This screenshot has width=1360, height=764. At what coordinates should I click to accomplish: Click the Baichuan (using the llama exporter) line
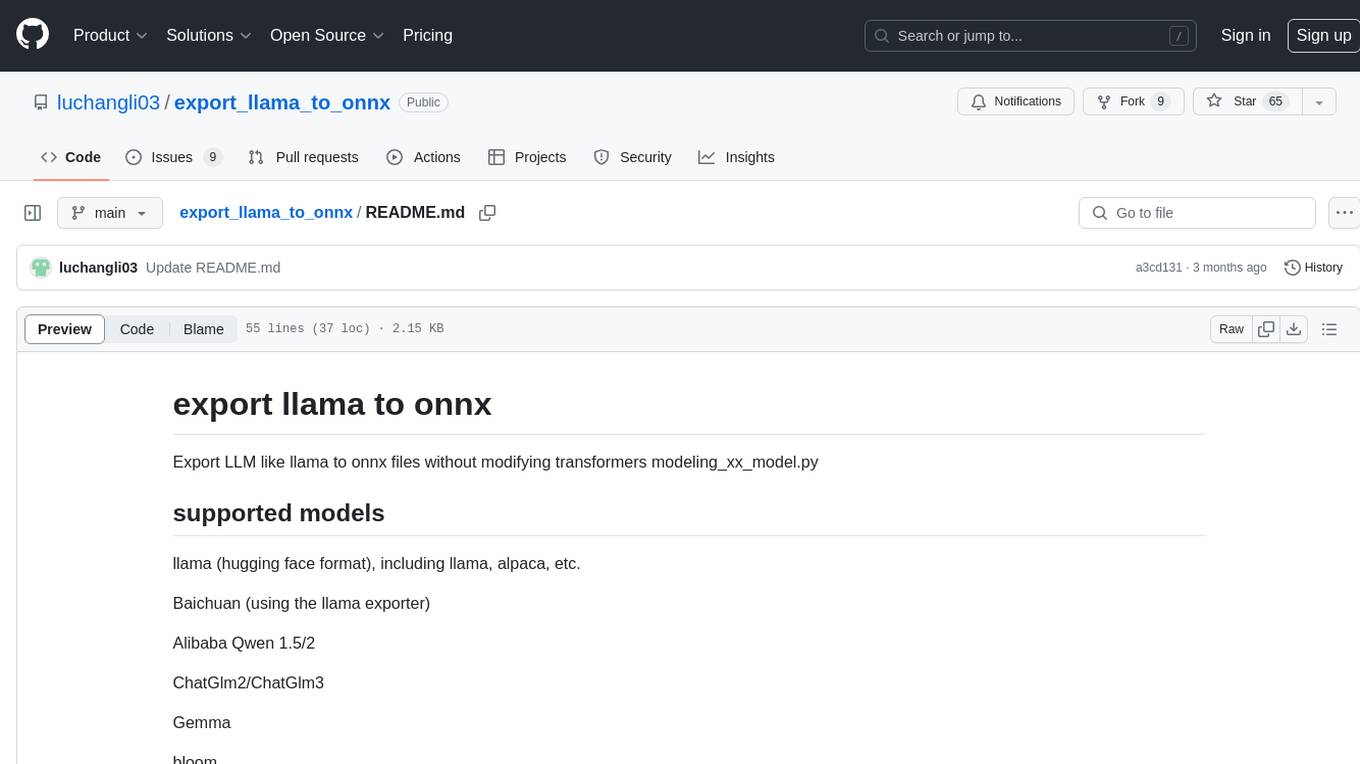tap(301, 603)
